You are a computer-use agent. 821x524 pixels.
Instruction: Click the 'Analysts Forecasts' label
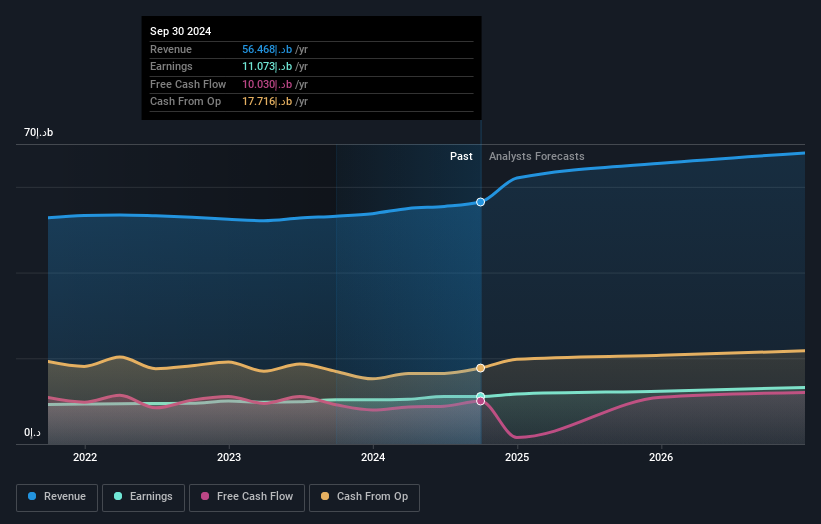tap(537, 156)
